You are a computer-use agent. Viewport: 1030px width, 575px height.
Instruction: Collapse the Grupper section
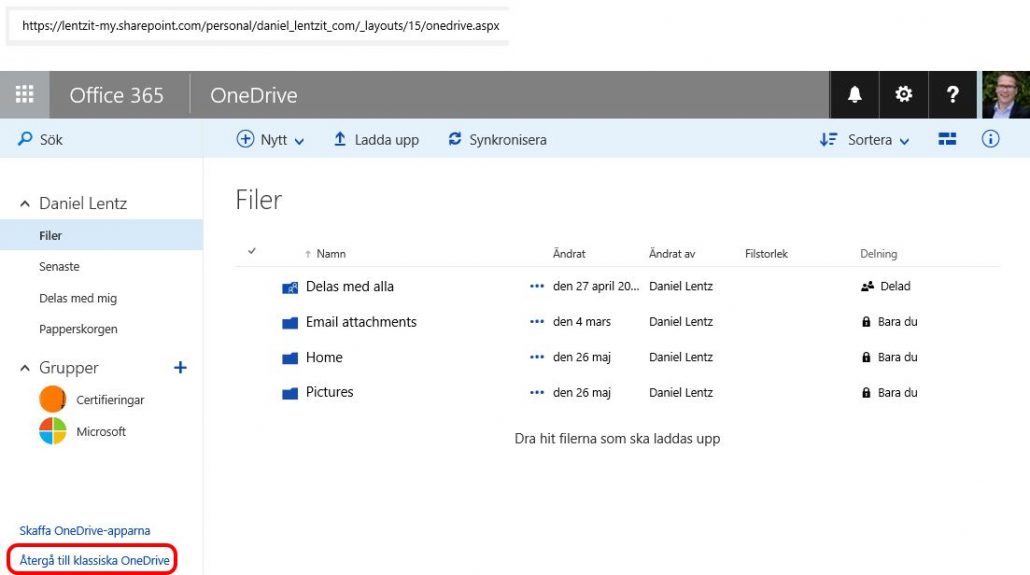click(x=25, y=368)
